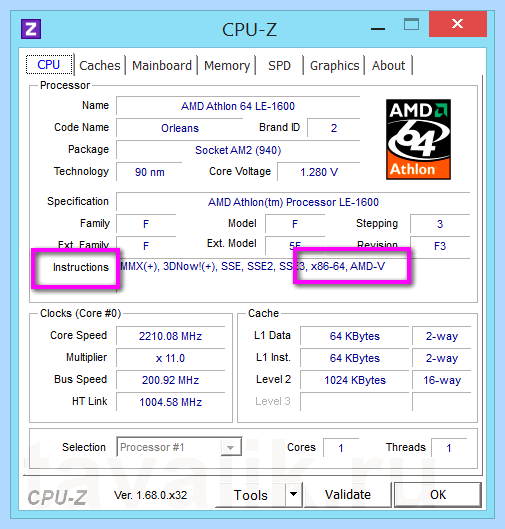Click the Core Speed value 2210.08 MHz

coord(170,336)
